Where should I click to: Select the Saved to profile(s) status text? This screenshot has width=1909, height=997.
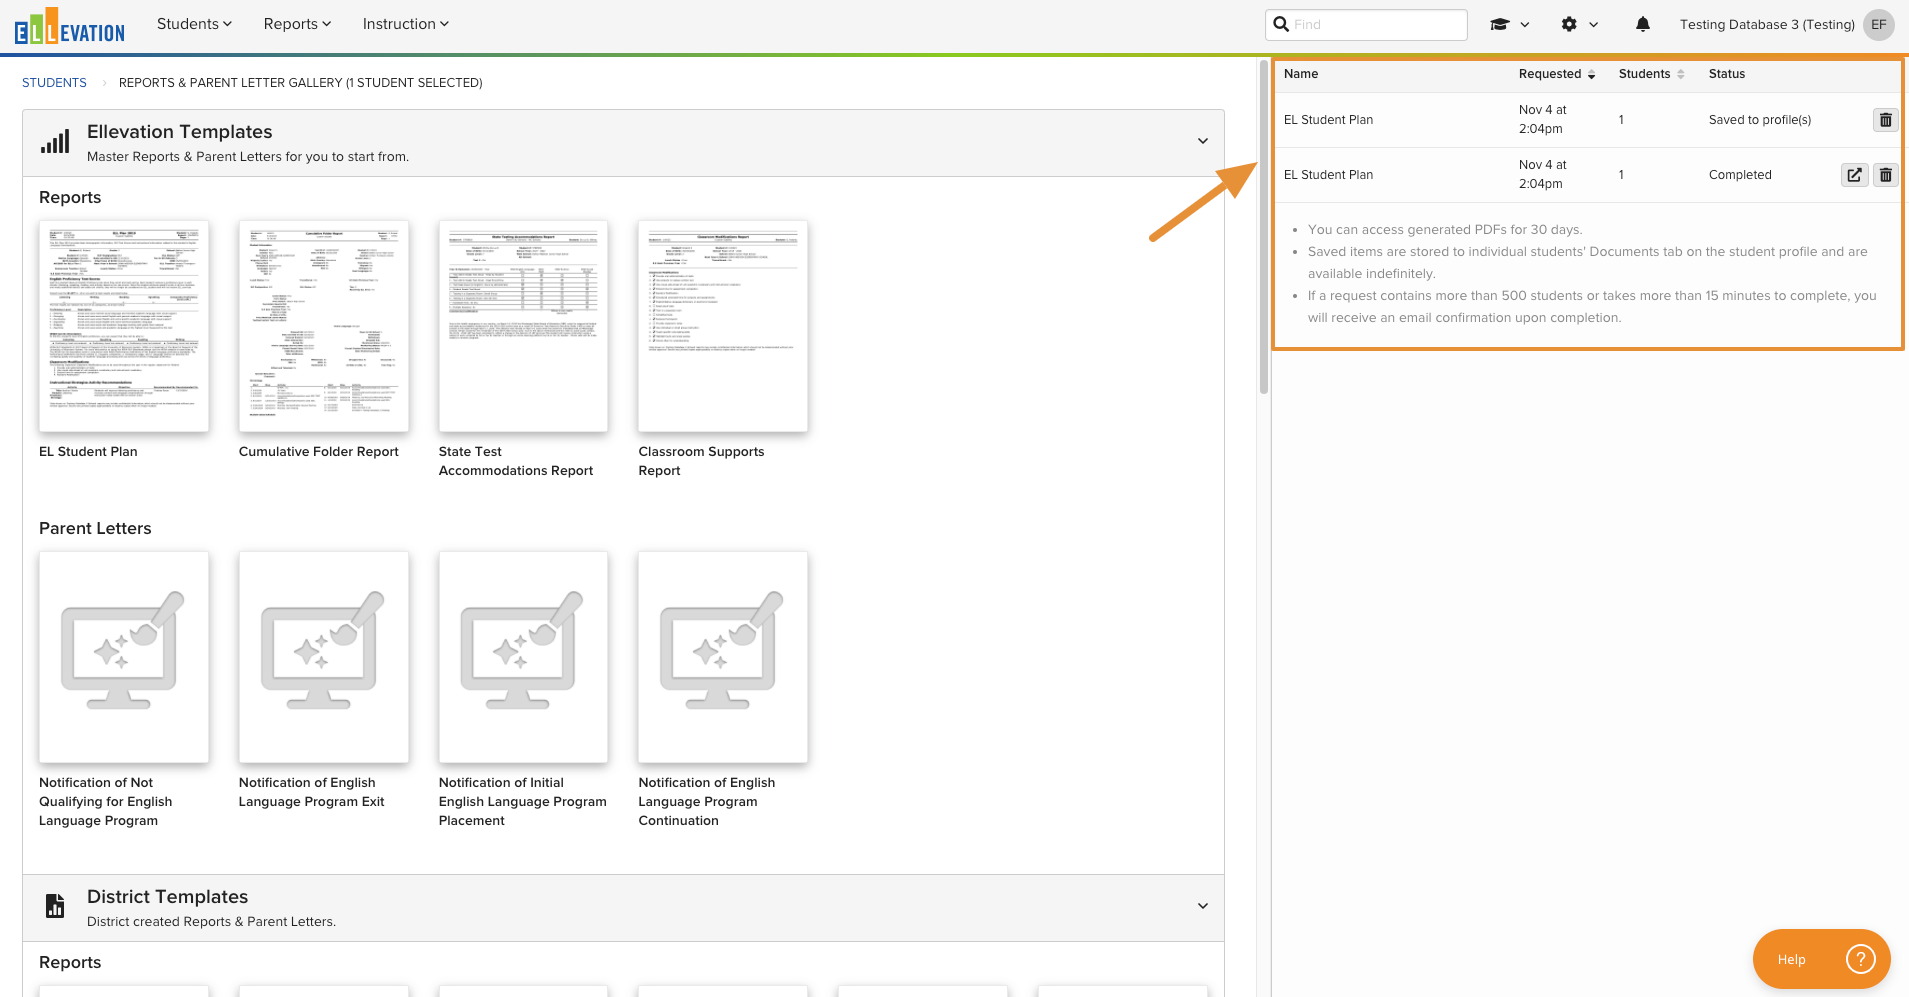point(1760,120)
